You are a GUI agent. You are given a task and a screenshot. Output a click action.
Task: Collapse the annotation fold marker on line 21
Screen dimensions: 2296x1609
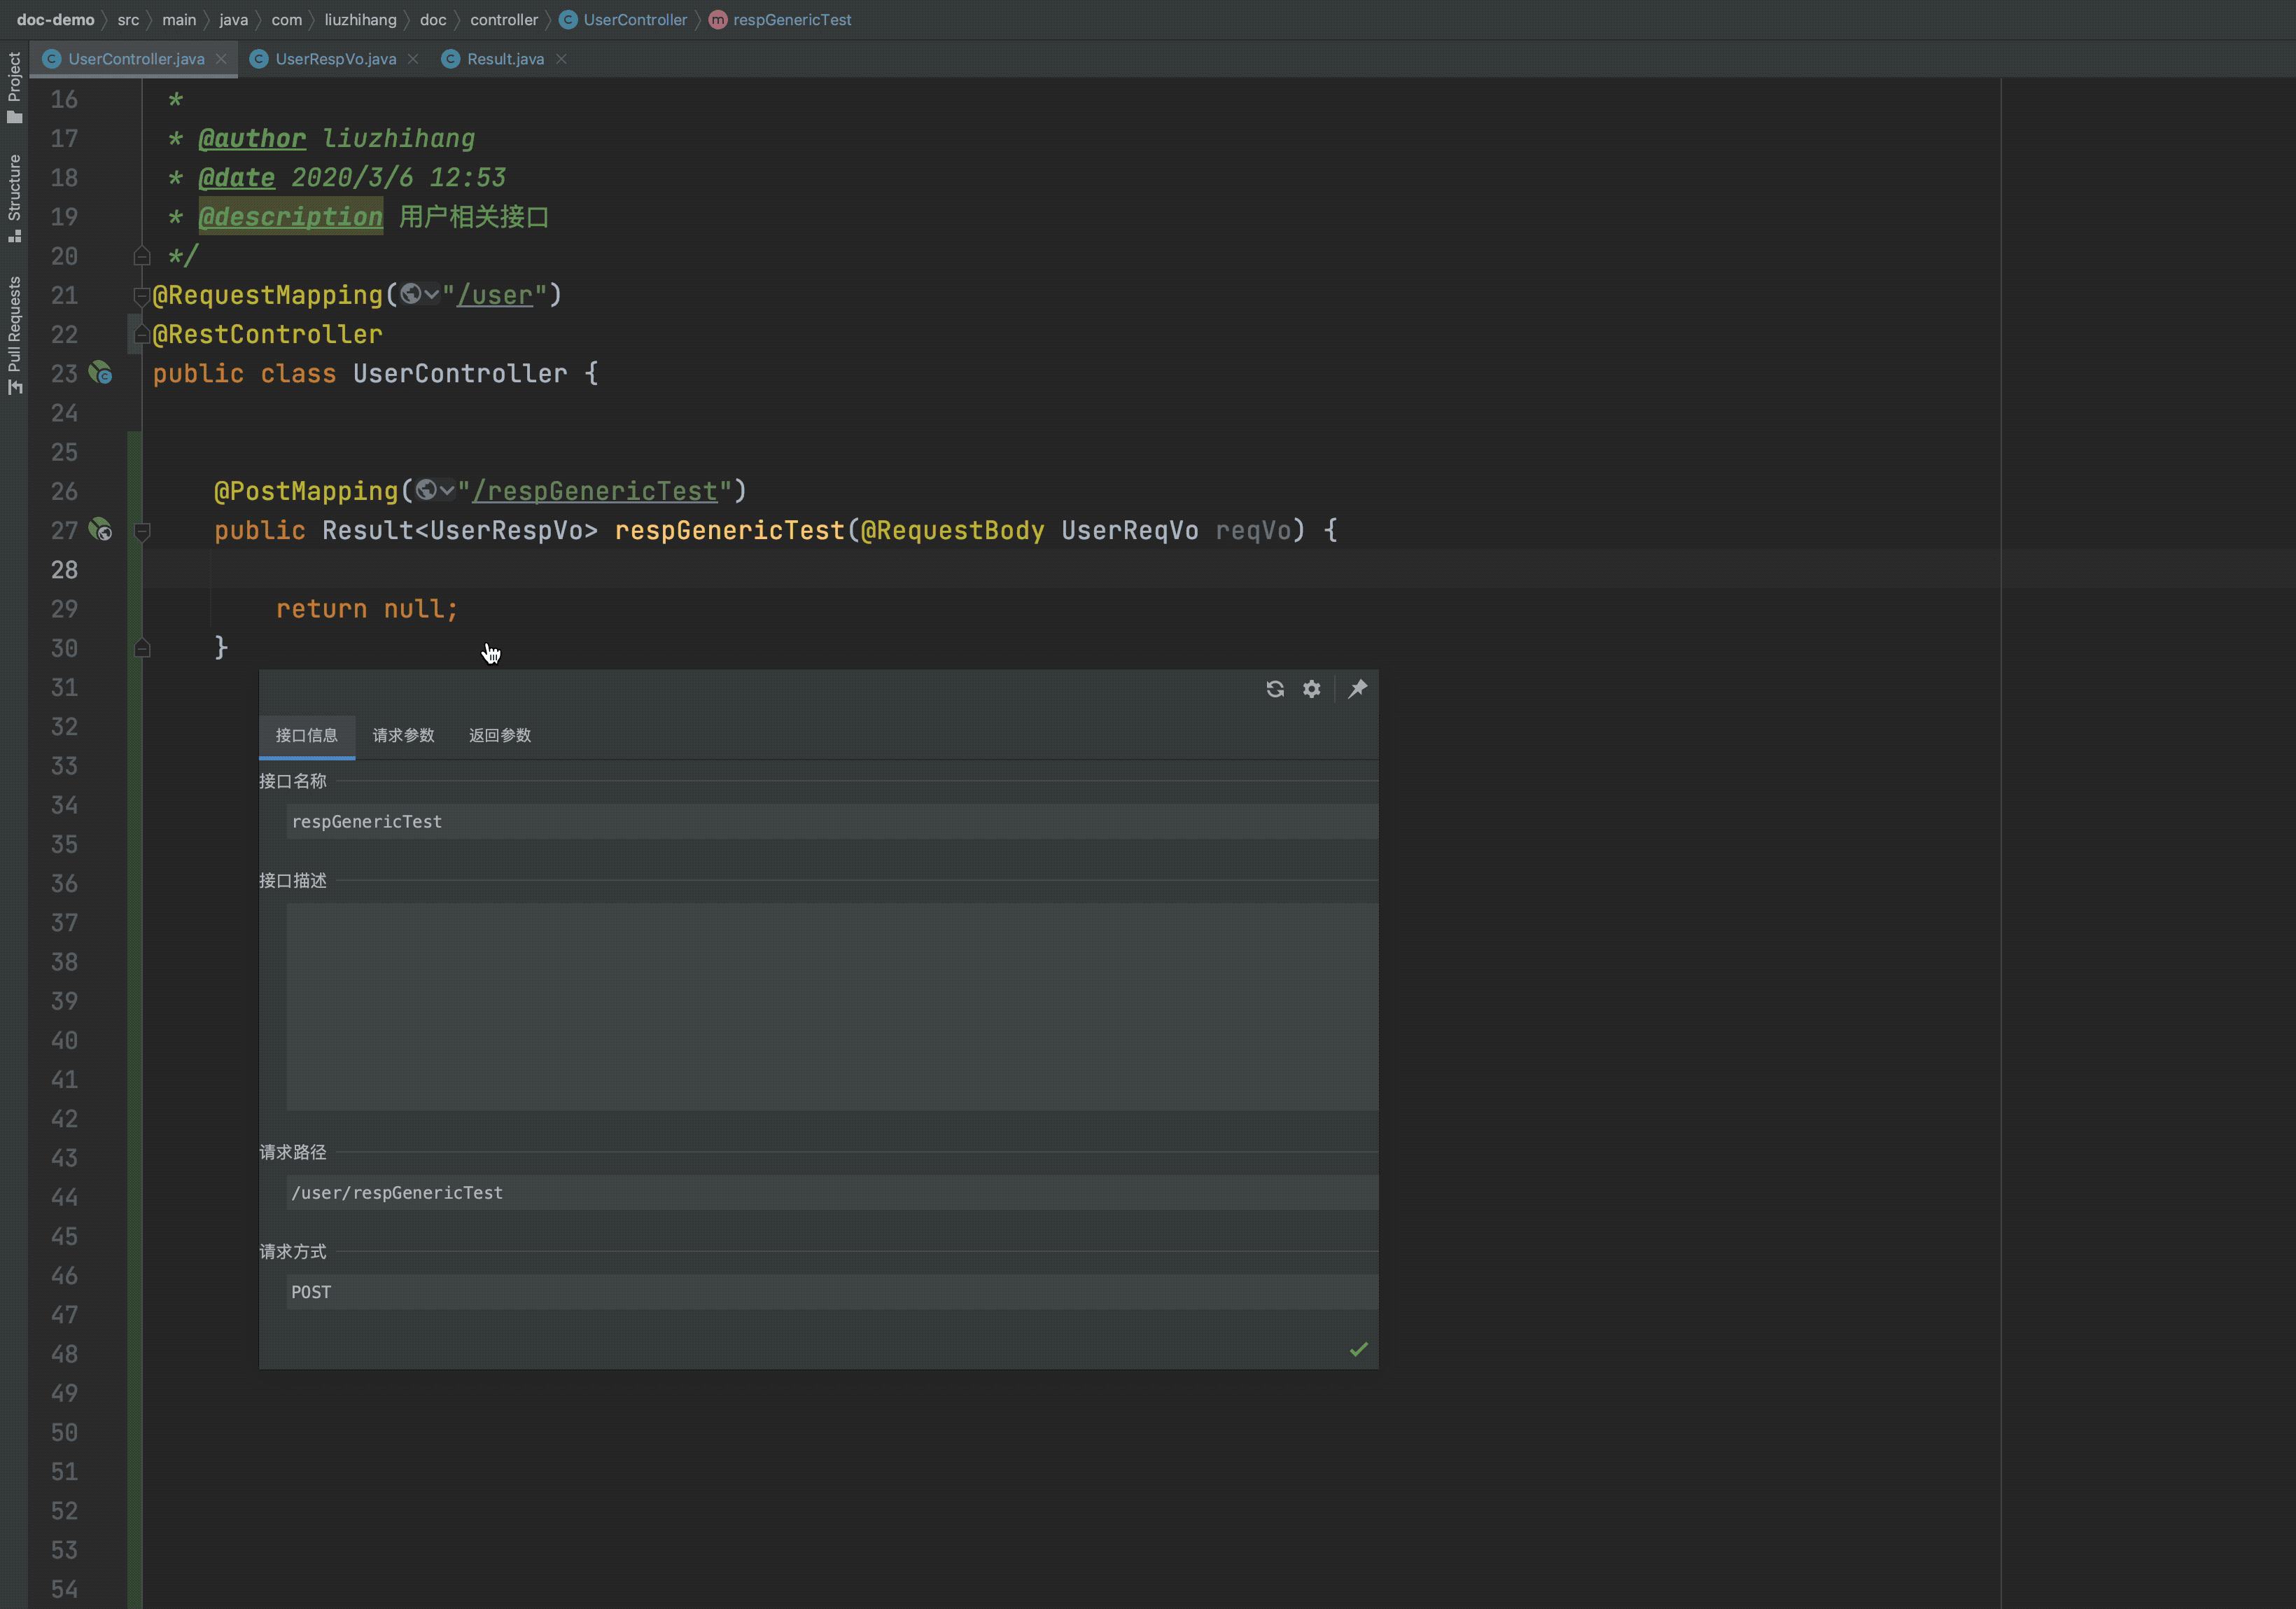141,296
